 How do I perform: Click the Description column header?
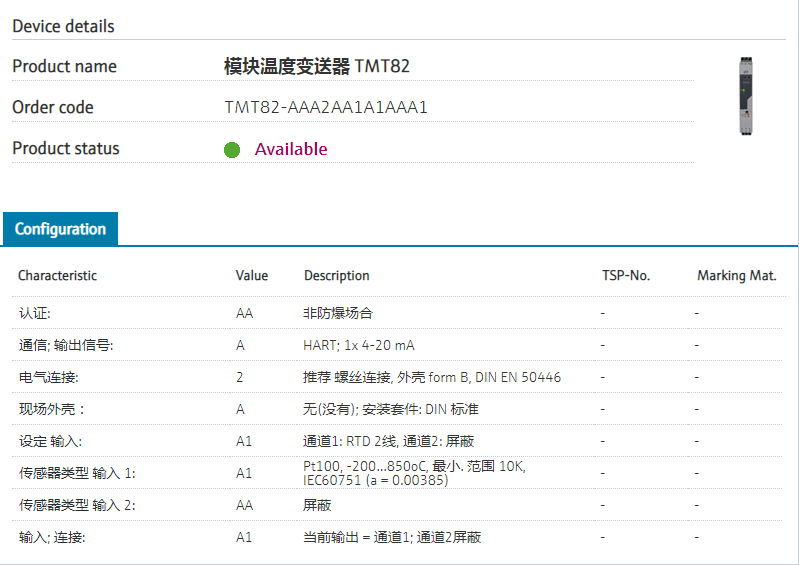[x=337, y=276]
